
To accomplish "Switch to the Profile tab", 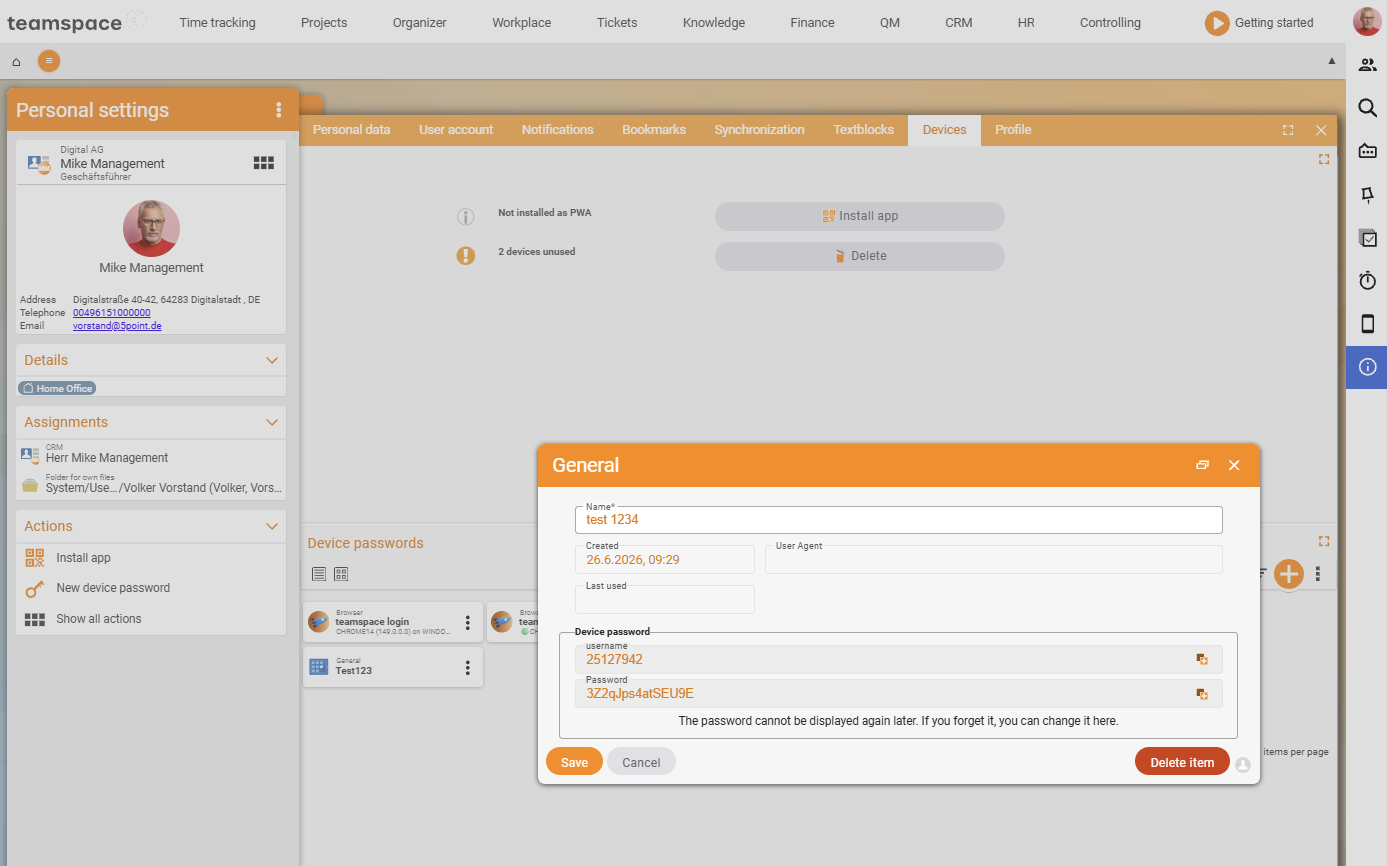I will (x=1013, y=130).
